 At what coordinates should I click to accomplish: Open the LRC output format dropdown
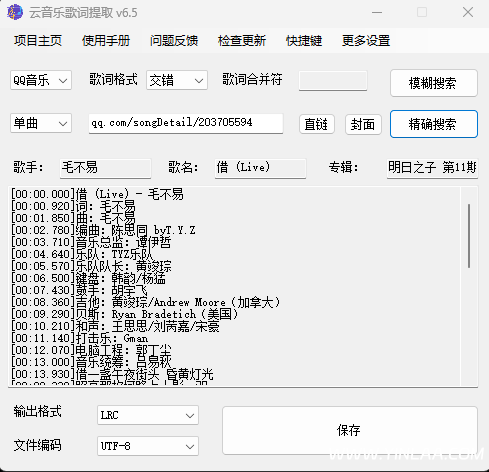148,415
